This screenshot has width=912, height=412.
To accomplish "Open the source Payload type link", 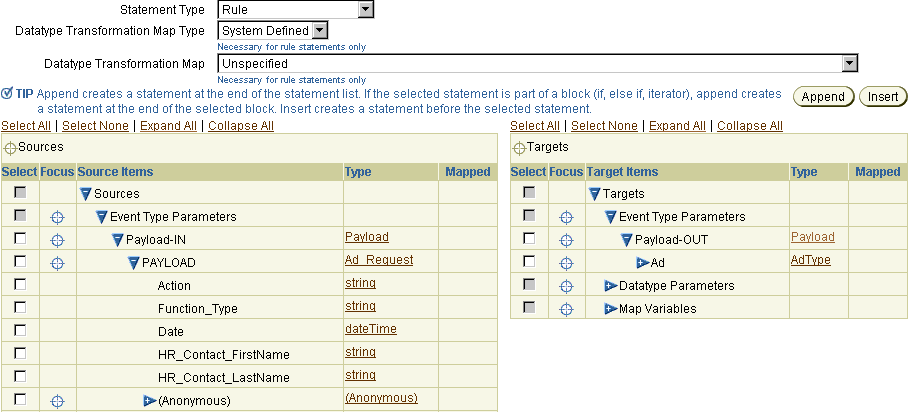I will (366, 237).
